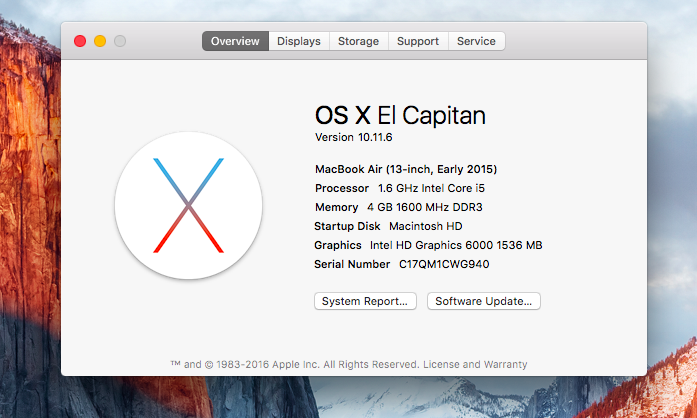Click the MacBook Air model name text
Viewport: 697px width, 418px height.
click(x=406, y=169)
